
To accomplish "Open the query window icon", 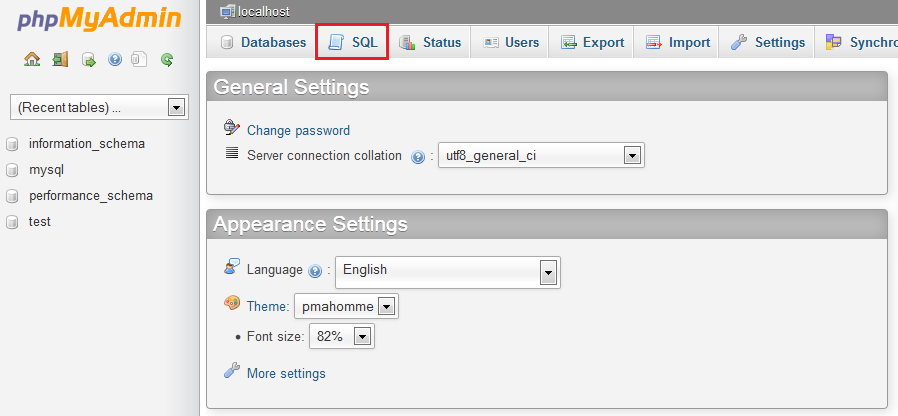I will tap(89, 59).
